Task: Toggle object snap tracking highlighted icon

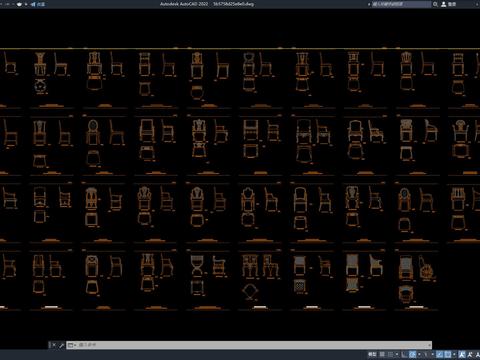Action: click(x=439, y=354)
